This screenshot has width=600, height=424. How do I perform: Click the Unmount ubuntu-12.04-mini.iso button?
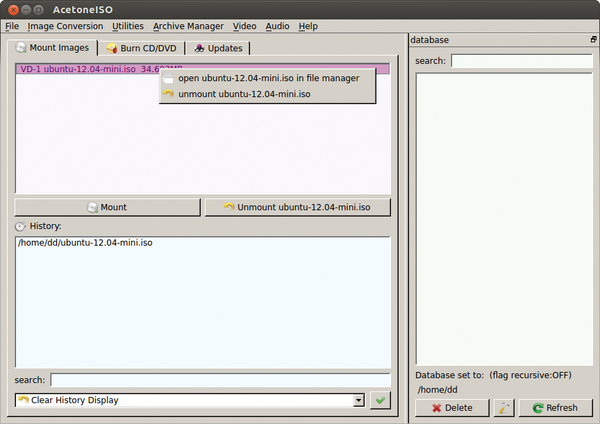(x=297, y=207)
